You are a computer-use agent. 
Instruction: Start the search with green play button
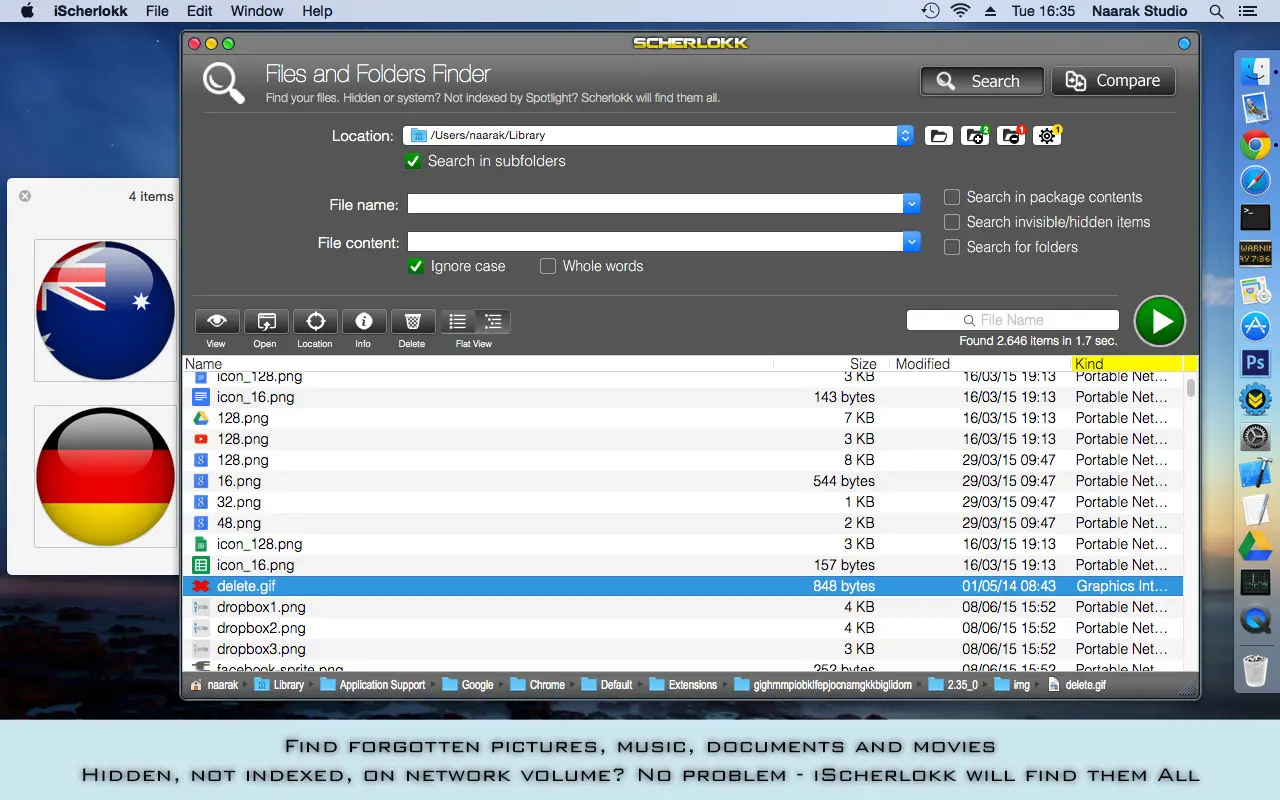point(1160,321)
